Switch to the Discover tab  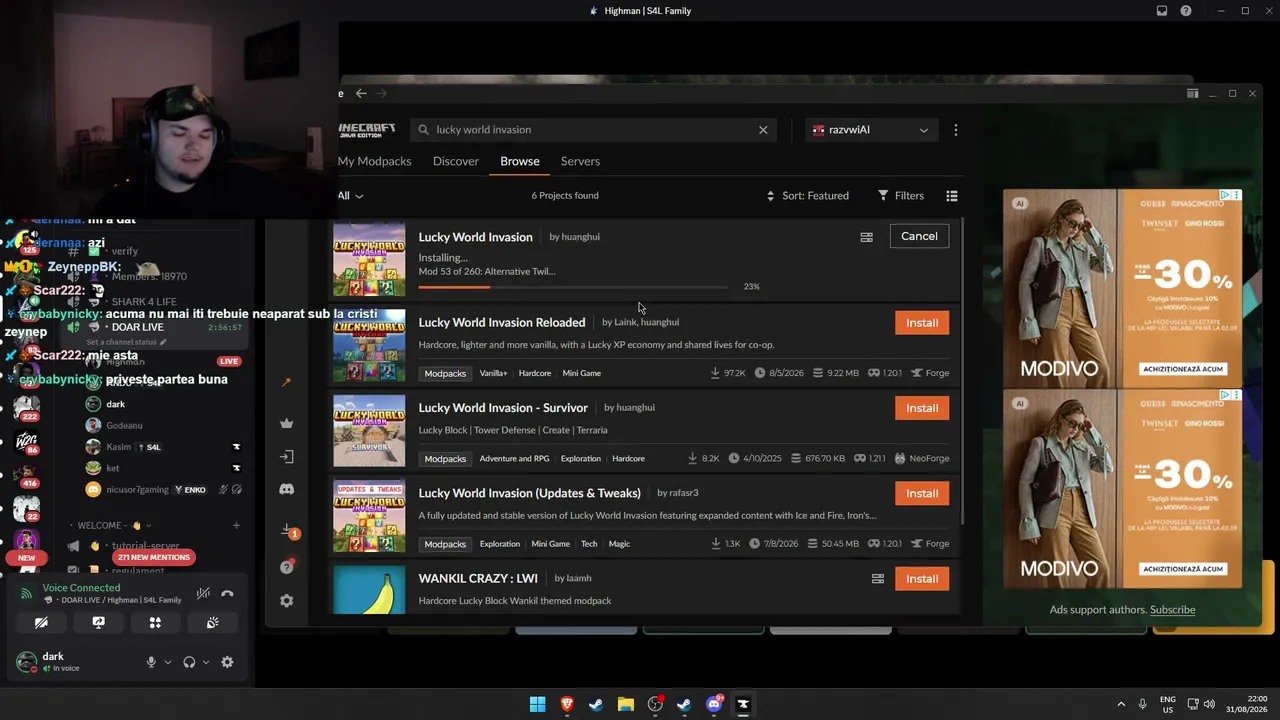(456, 161)
